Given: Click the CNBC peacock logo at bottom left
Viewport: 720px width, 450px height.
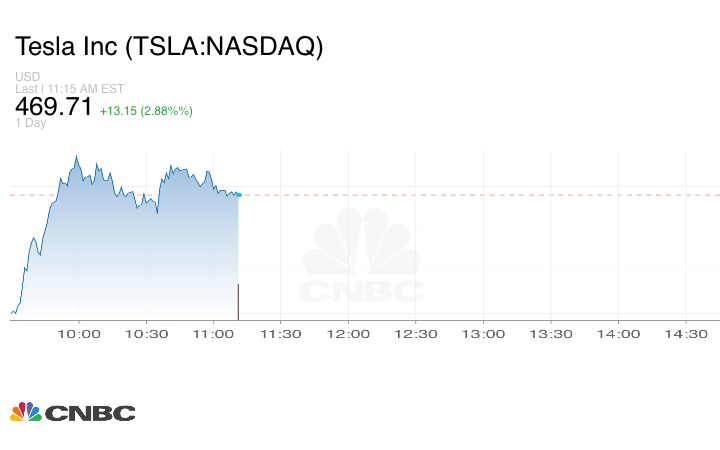Looking at the screenshot, I should coord(72,412).
